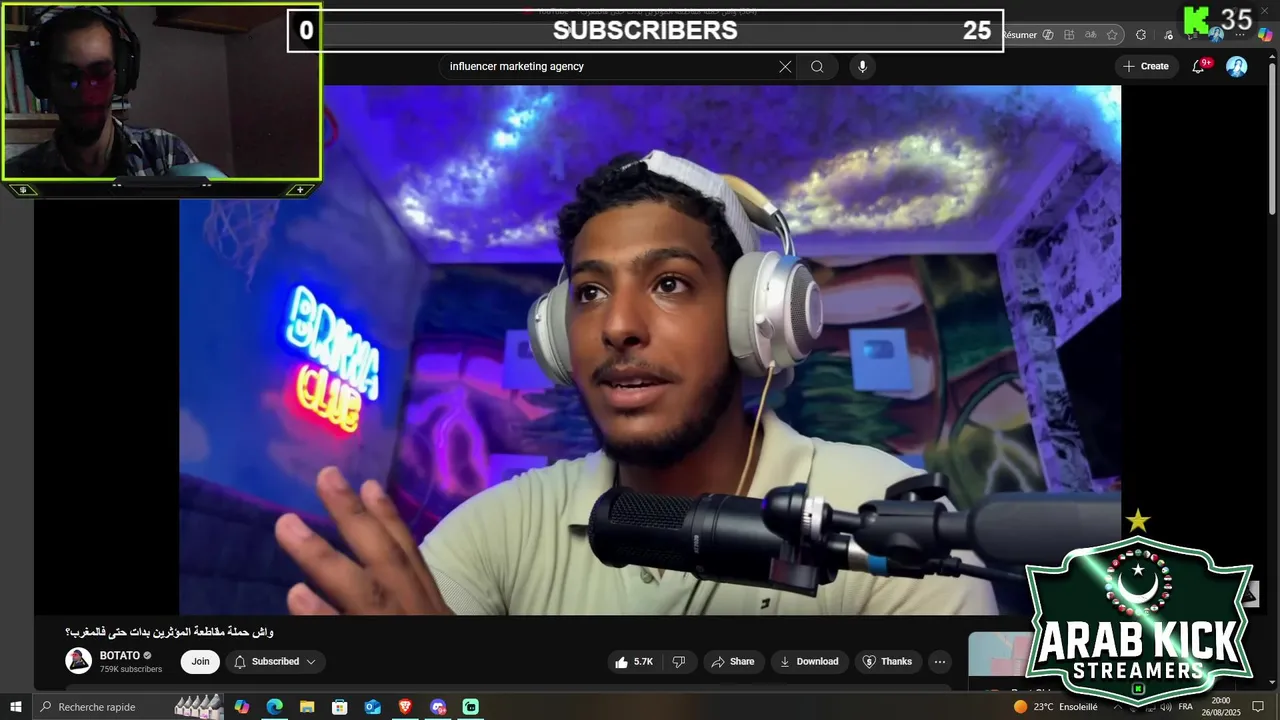This screenshot has width=1280, height=720.
Task: Download the video
Action: tap(809, 661)
